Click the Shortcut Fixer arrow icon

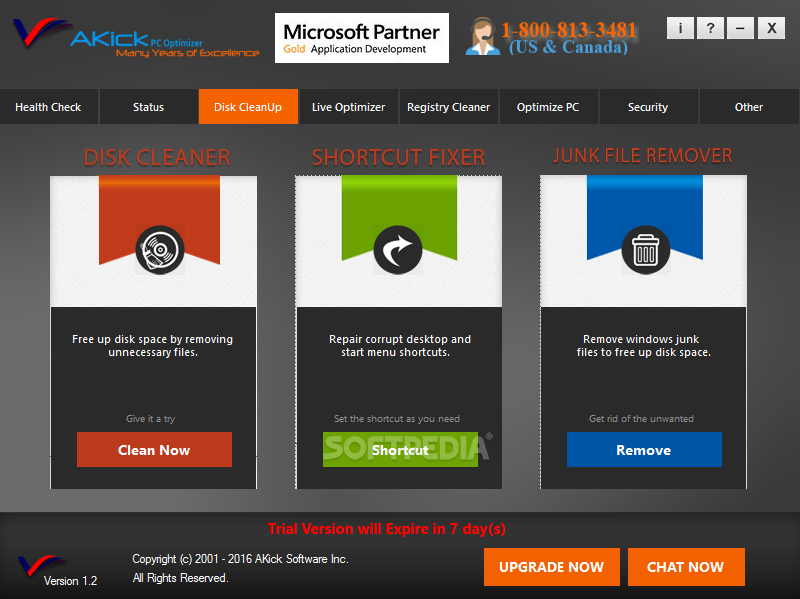[398, 250]
